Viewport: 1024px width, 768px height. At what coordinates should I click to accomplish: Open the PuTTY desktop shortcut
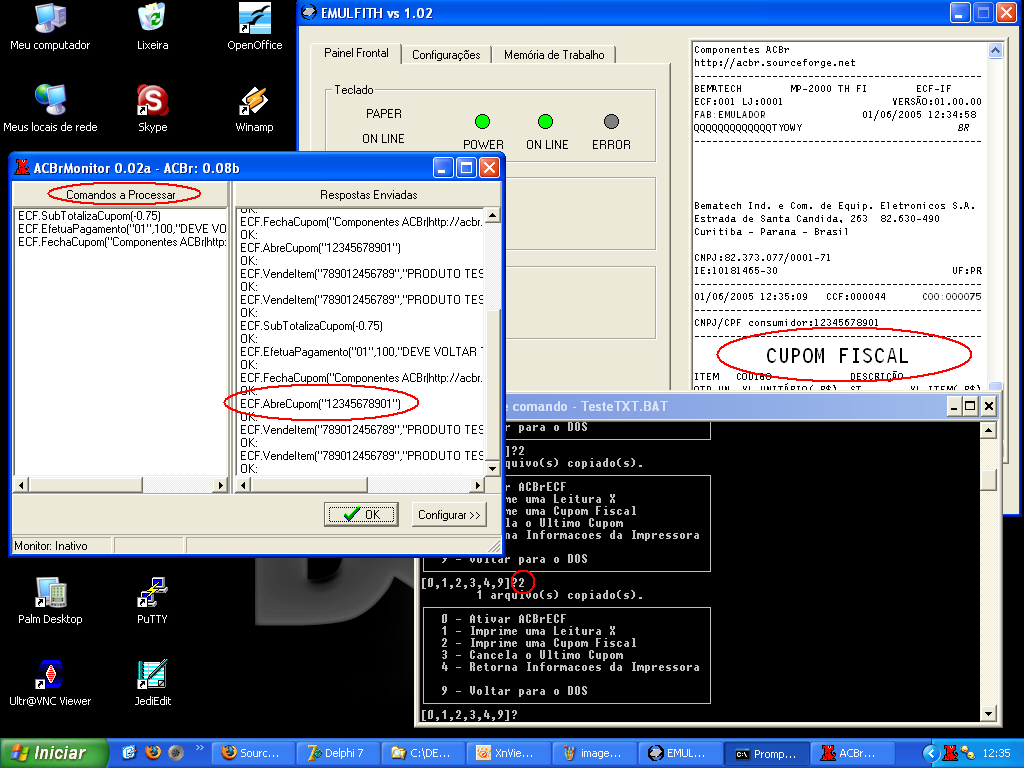pos(152,594)
